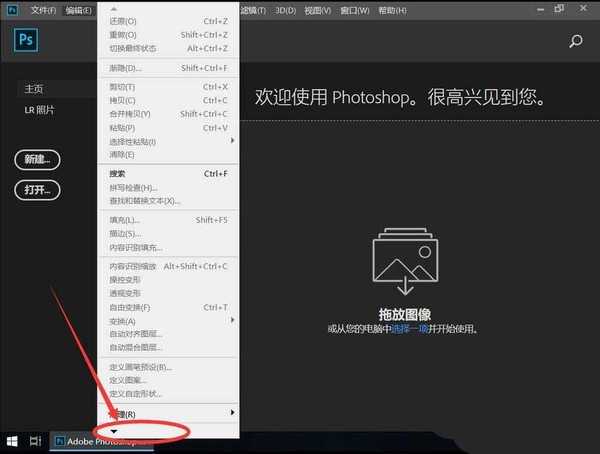Open the 文件(F) menu
600x454 pixels.
(x=43, y=10)
